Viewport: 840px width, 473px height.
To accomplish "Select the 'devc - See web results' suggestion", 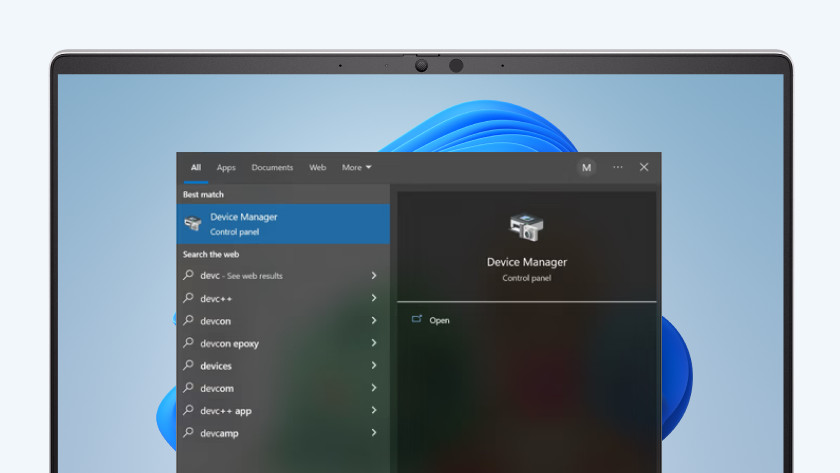I will click(283, 276).
